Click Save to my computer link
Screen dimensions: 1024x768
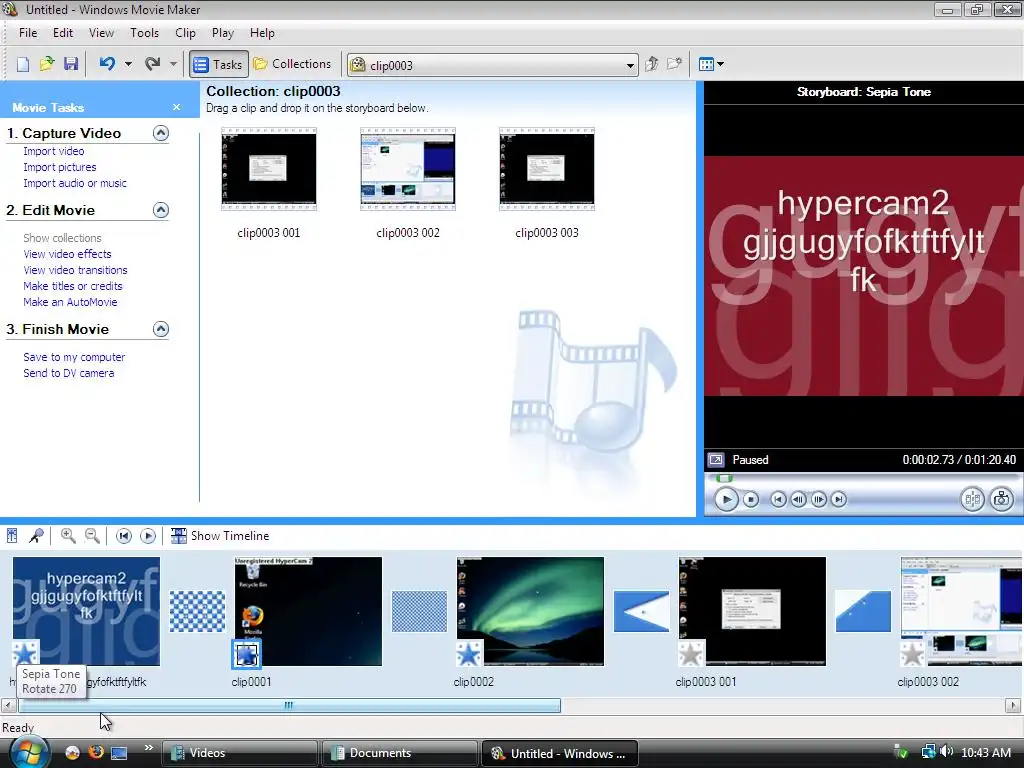point(74,357)
